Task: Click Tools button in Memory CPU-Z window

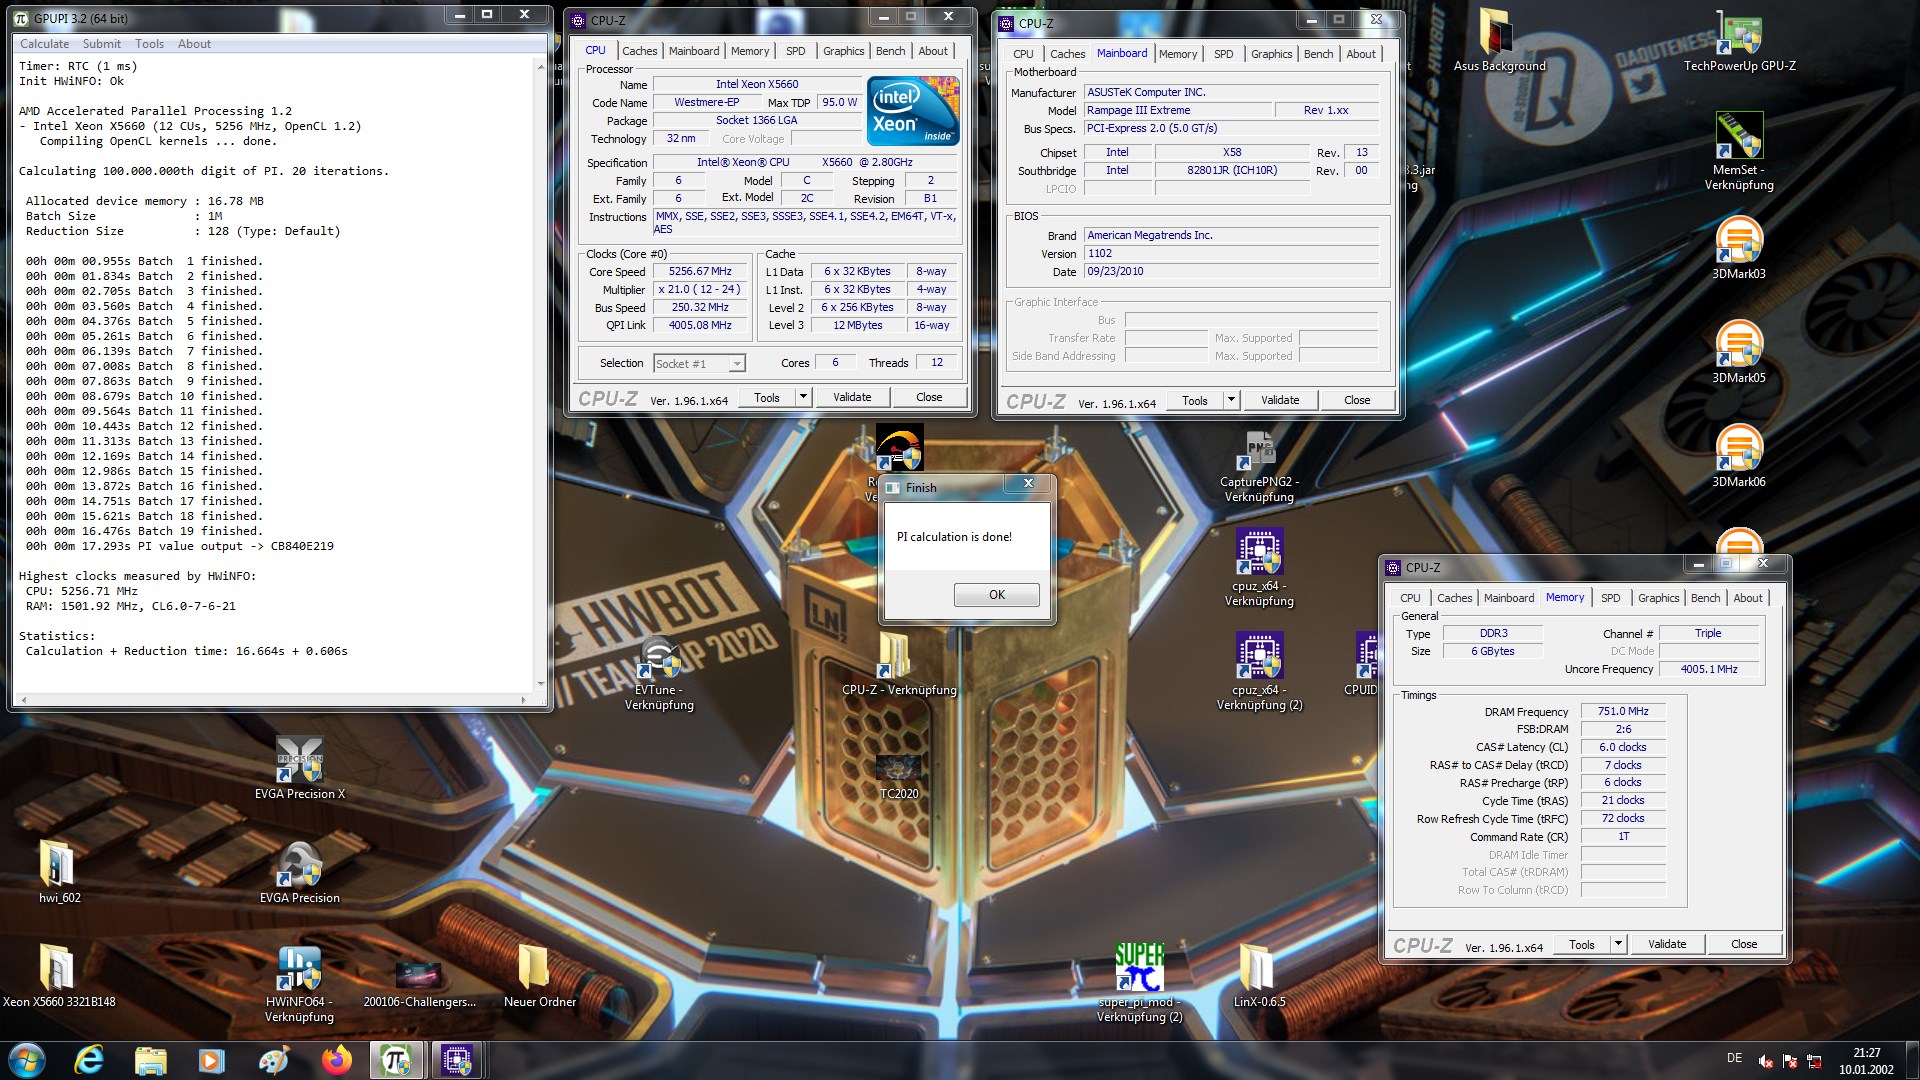Action: pyautogui.click(x=1581, y=944)
